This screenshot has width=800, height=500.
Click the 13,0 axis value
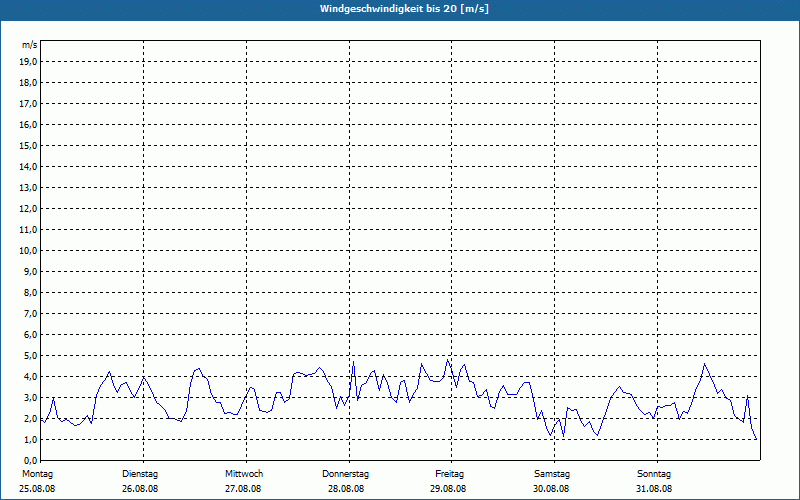click(x=28, y=188)
